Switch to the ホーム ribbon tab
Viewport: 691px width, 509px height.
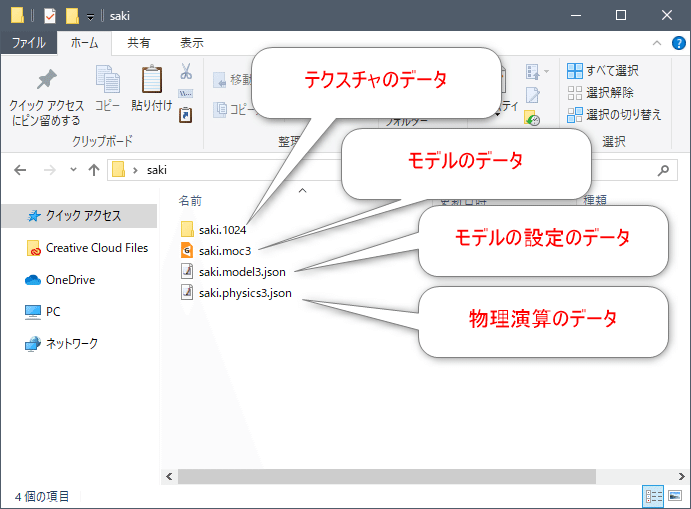pyautogui.click(x=85, y=43)
